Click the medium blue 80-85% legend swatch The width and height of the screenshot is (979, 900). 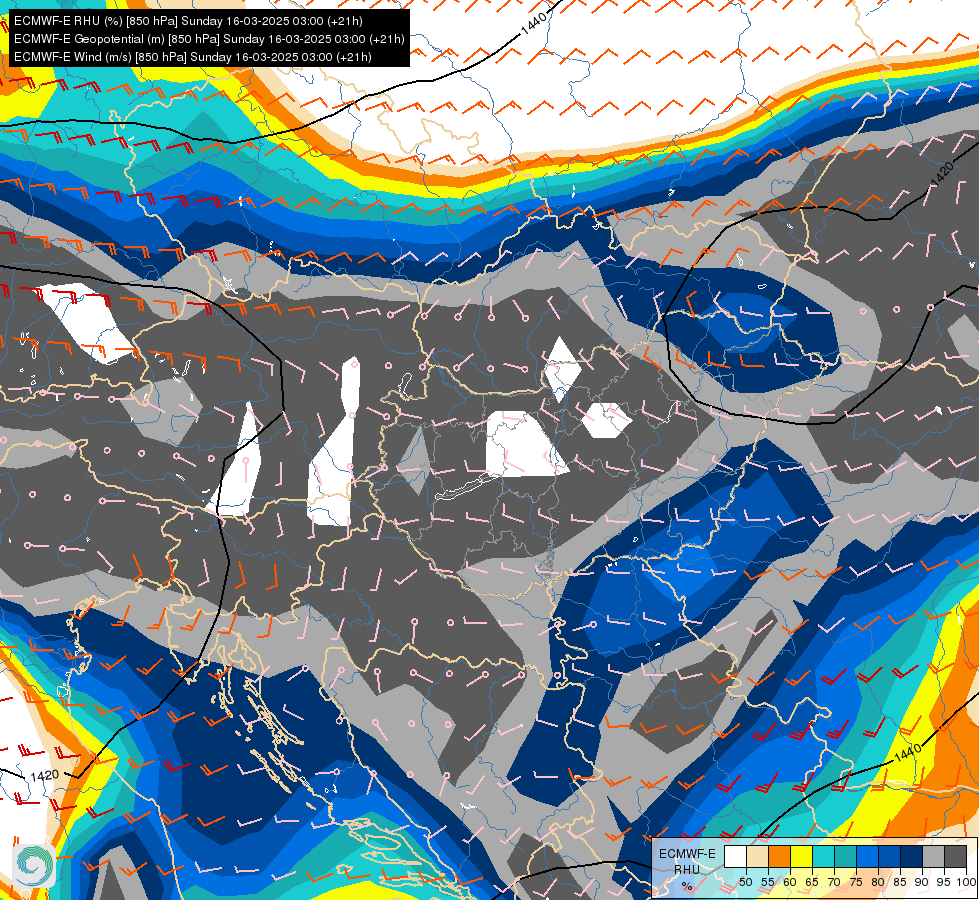[x=889, y=856]
